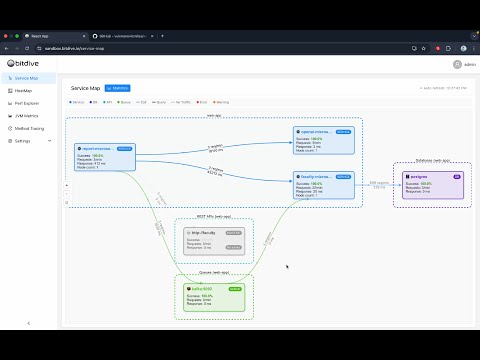480x360 pixels.
Task: Open HeatMap page in the sidebar
Action: click(29, 91)
